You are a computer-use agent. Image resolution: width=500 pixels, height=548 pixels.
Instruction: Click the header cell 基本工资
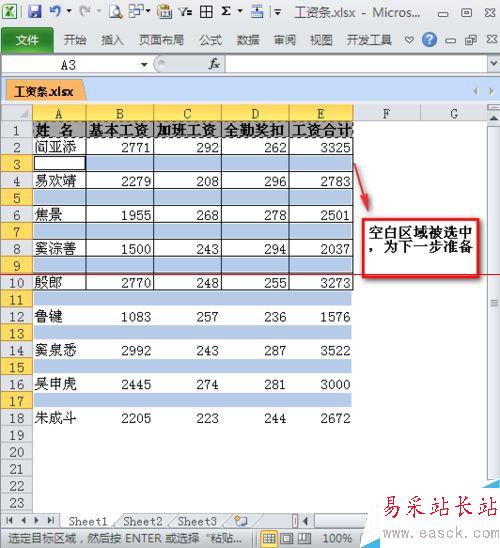pos(119,130)
